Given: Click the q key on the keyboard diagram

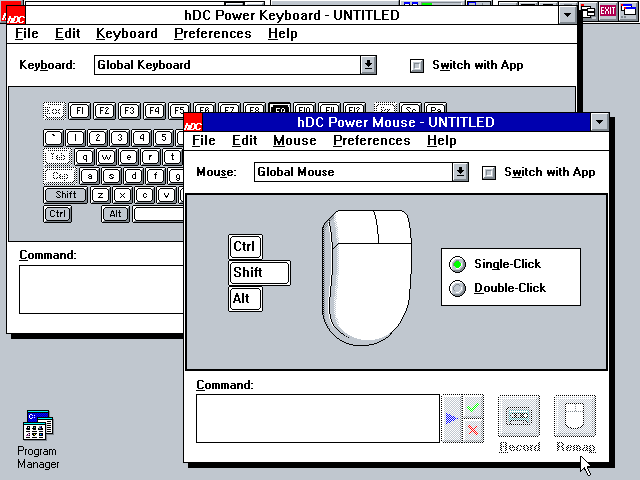Looking at the screenshot, I should coord(84,157).
